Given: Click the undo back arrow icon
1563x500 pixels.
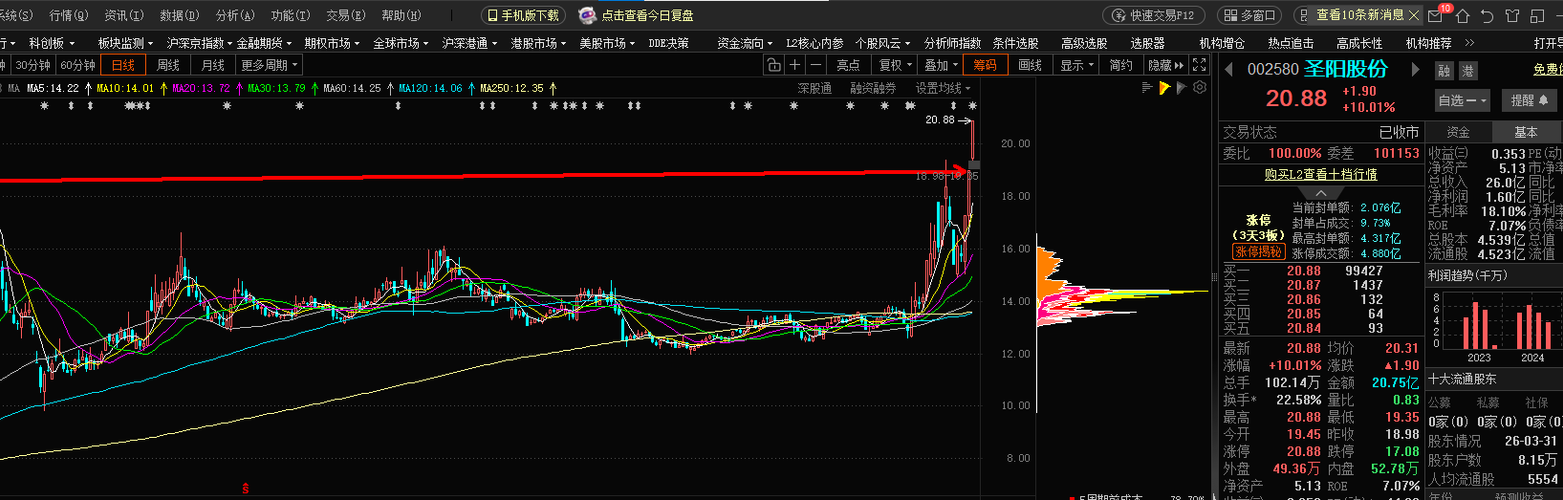Looking at the screenshot, I should point(1488,15).
